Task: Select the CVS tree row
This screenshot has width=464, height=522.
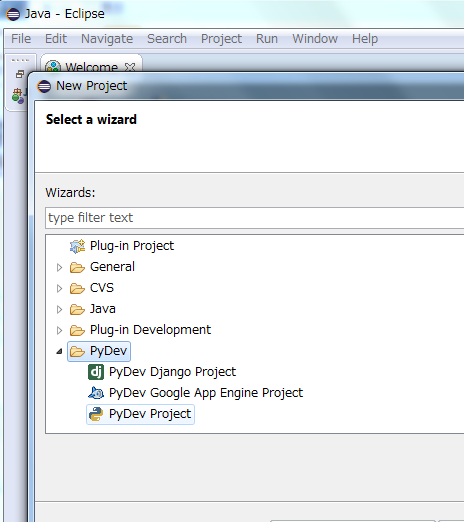Action: pos(102,288)
